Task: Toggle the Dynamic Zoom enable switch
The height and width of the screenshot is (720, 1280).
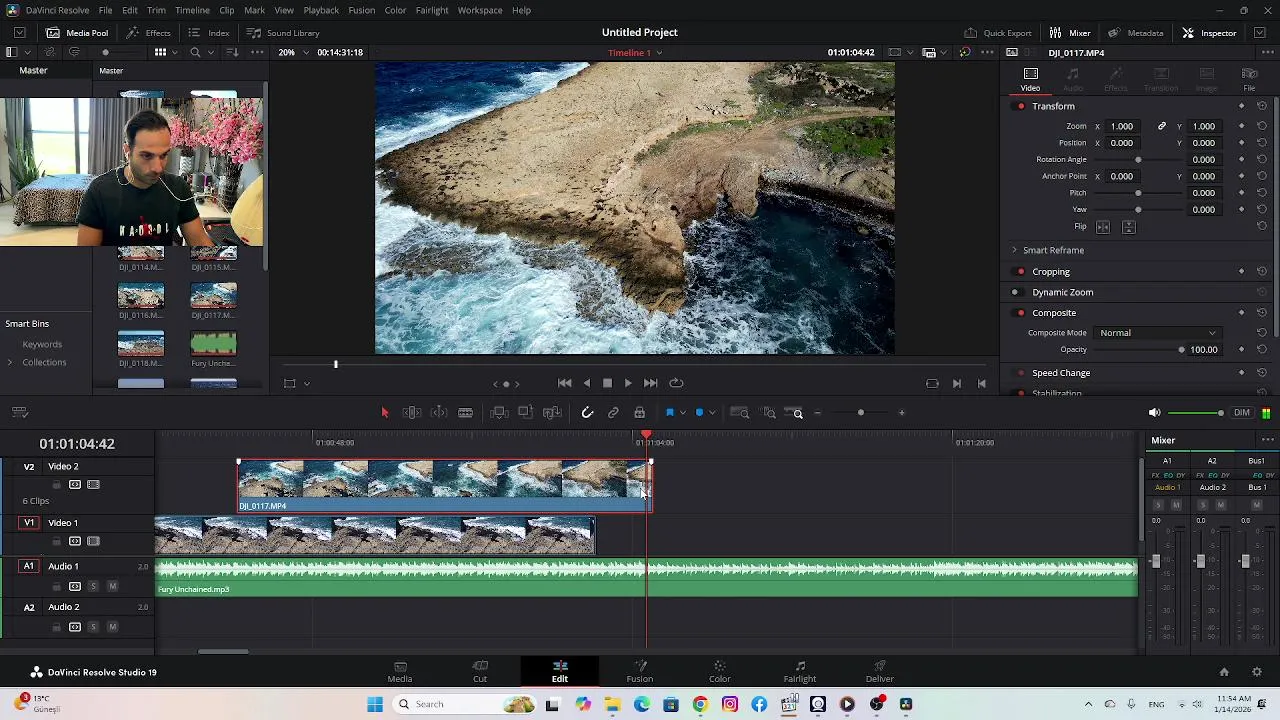Action: point(1015,292)
